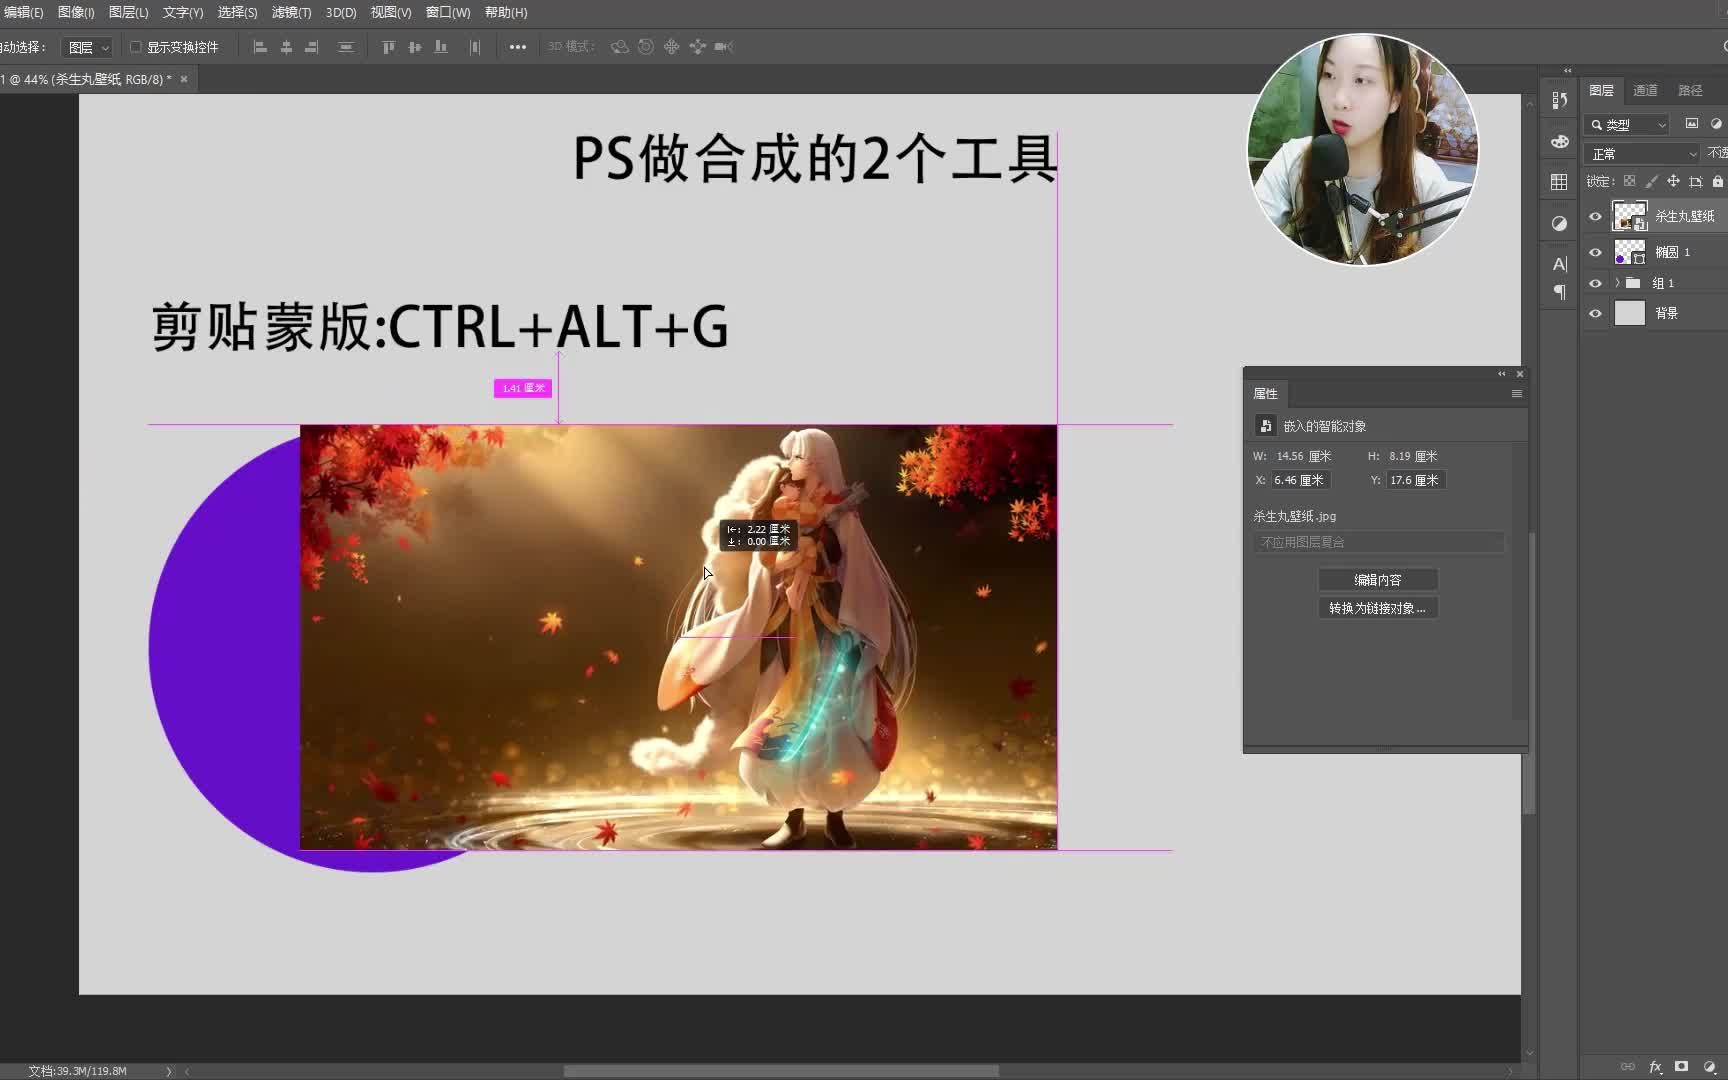Toggle visibility of the 背景 layer

[1596, 313]
